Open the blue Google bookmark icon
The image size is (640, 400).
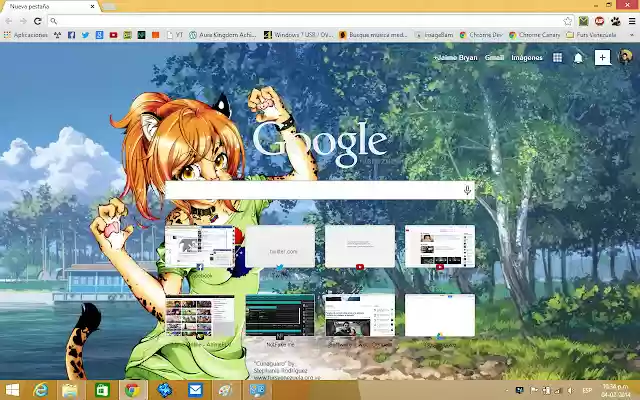(100, 35)
